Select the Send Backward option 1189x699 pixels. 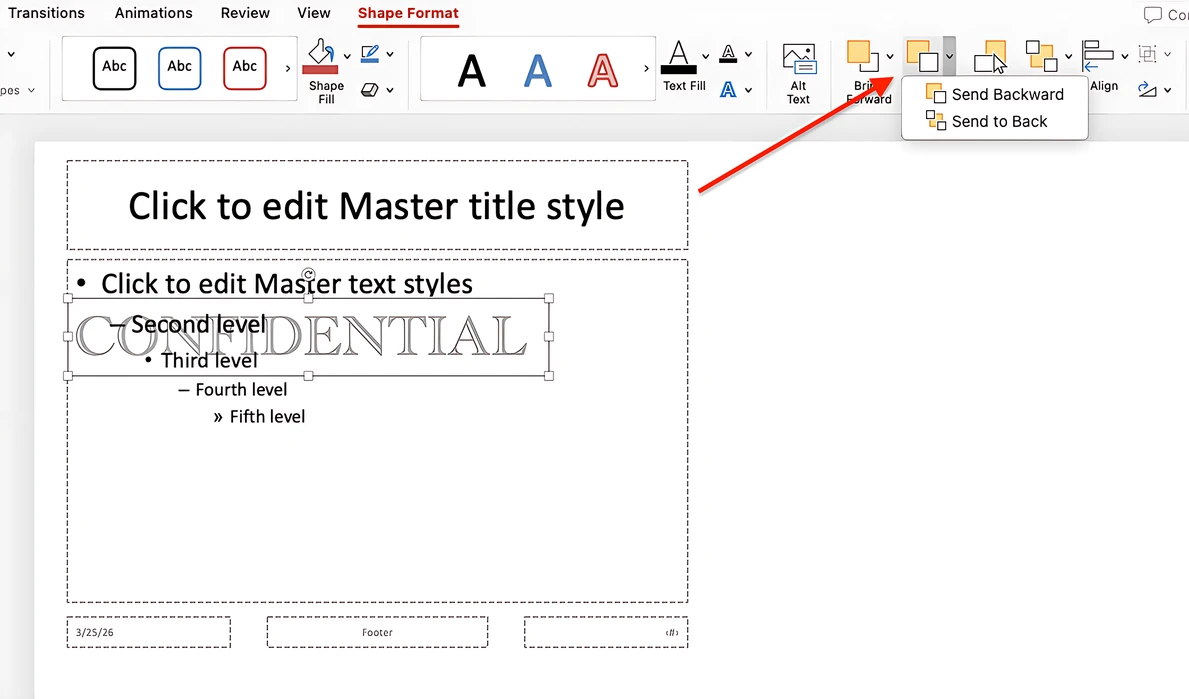(x=1004, y=94)
